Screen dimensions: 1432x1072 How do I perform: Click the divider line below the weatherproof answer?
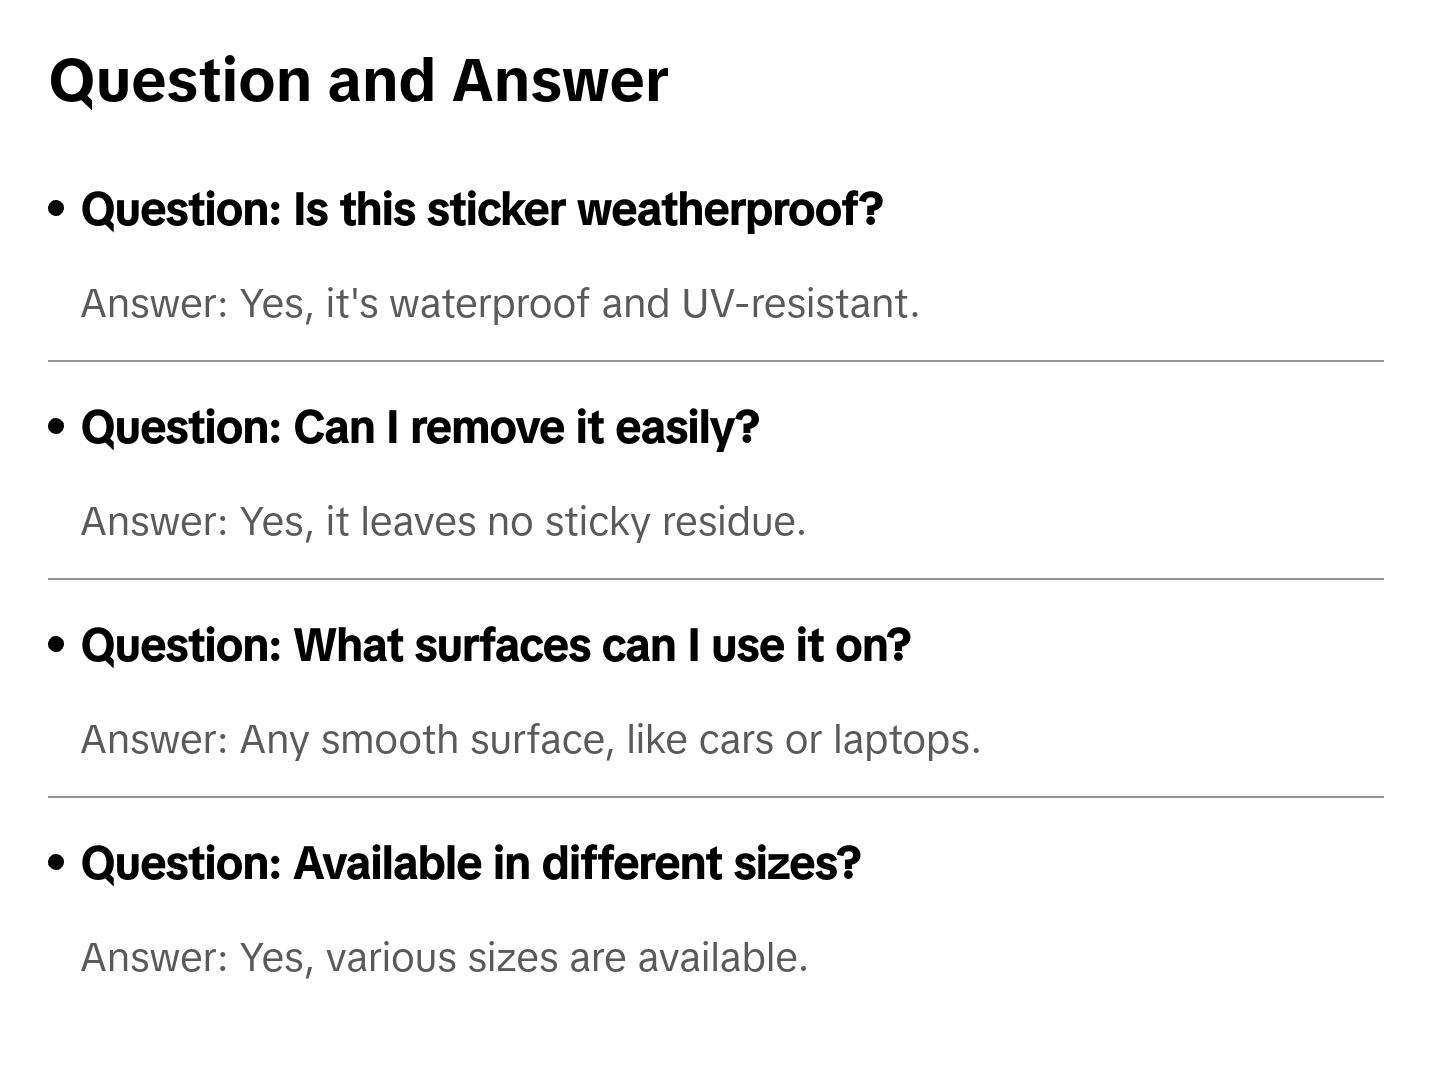(715, 361)
